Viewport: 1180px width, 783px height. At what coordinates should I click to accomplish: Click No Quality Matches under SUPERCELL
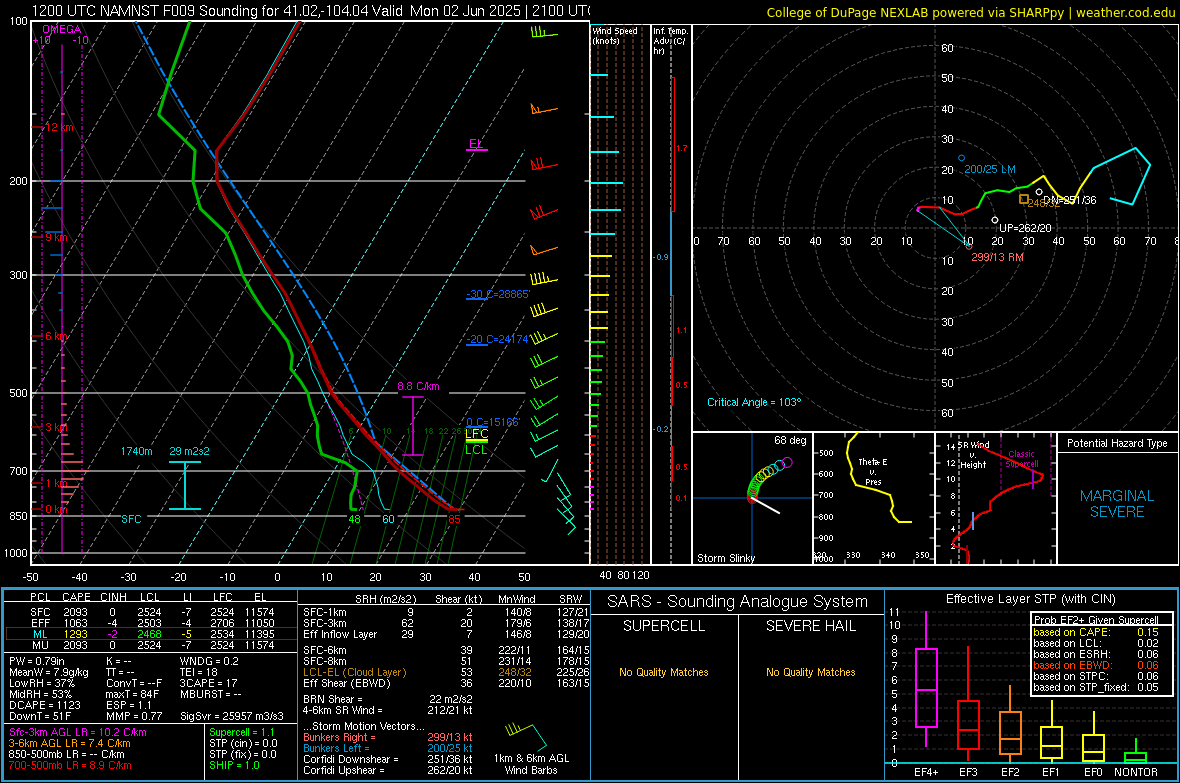(664, 672)
